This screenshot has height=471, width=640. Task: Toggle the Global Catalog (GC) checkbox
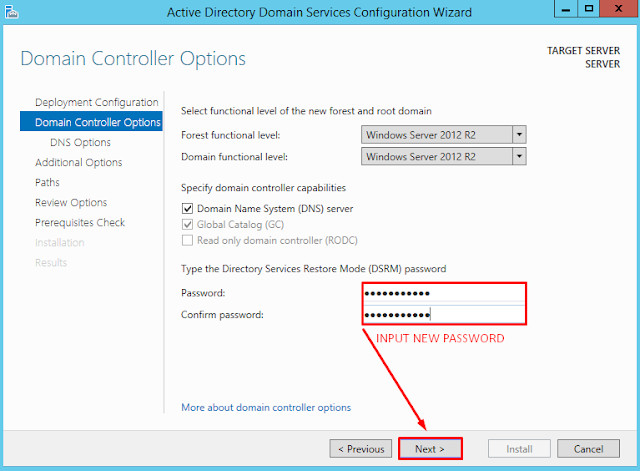coord(187,225)
